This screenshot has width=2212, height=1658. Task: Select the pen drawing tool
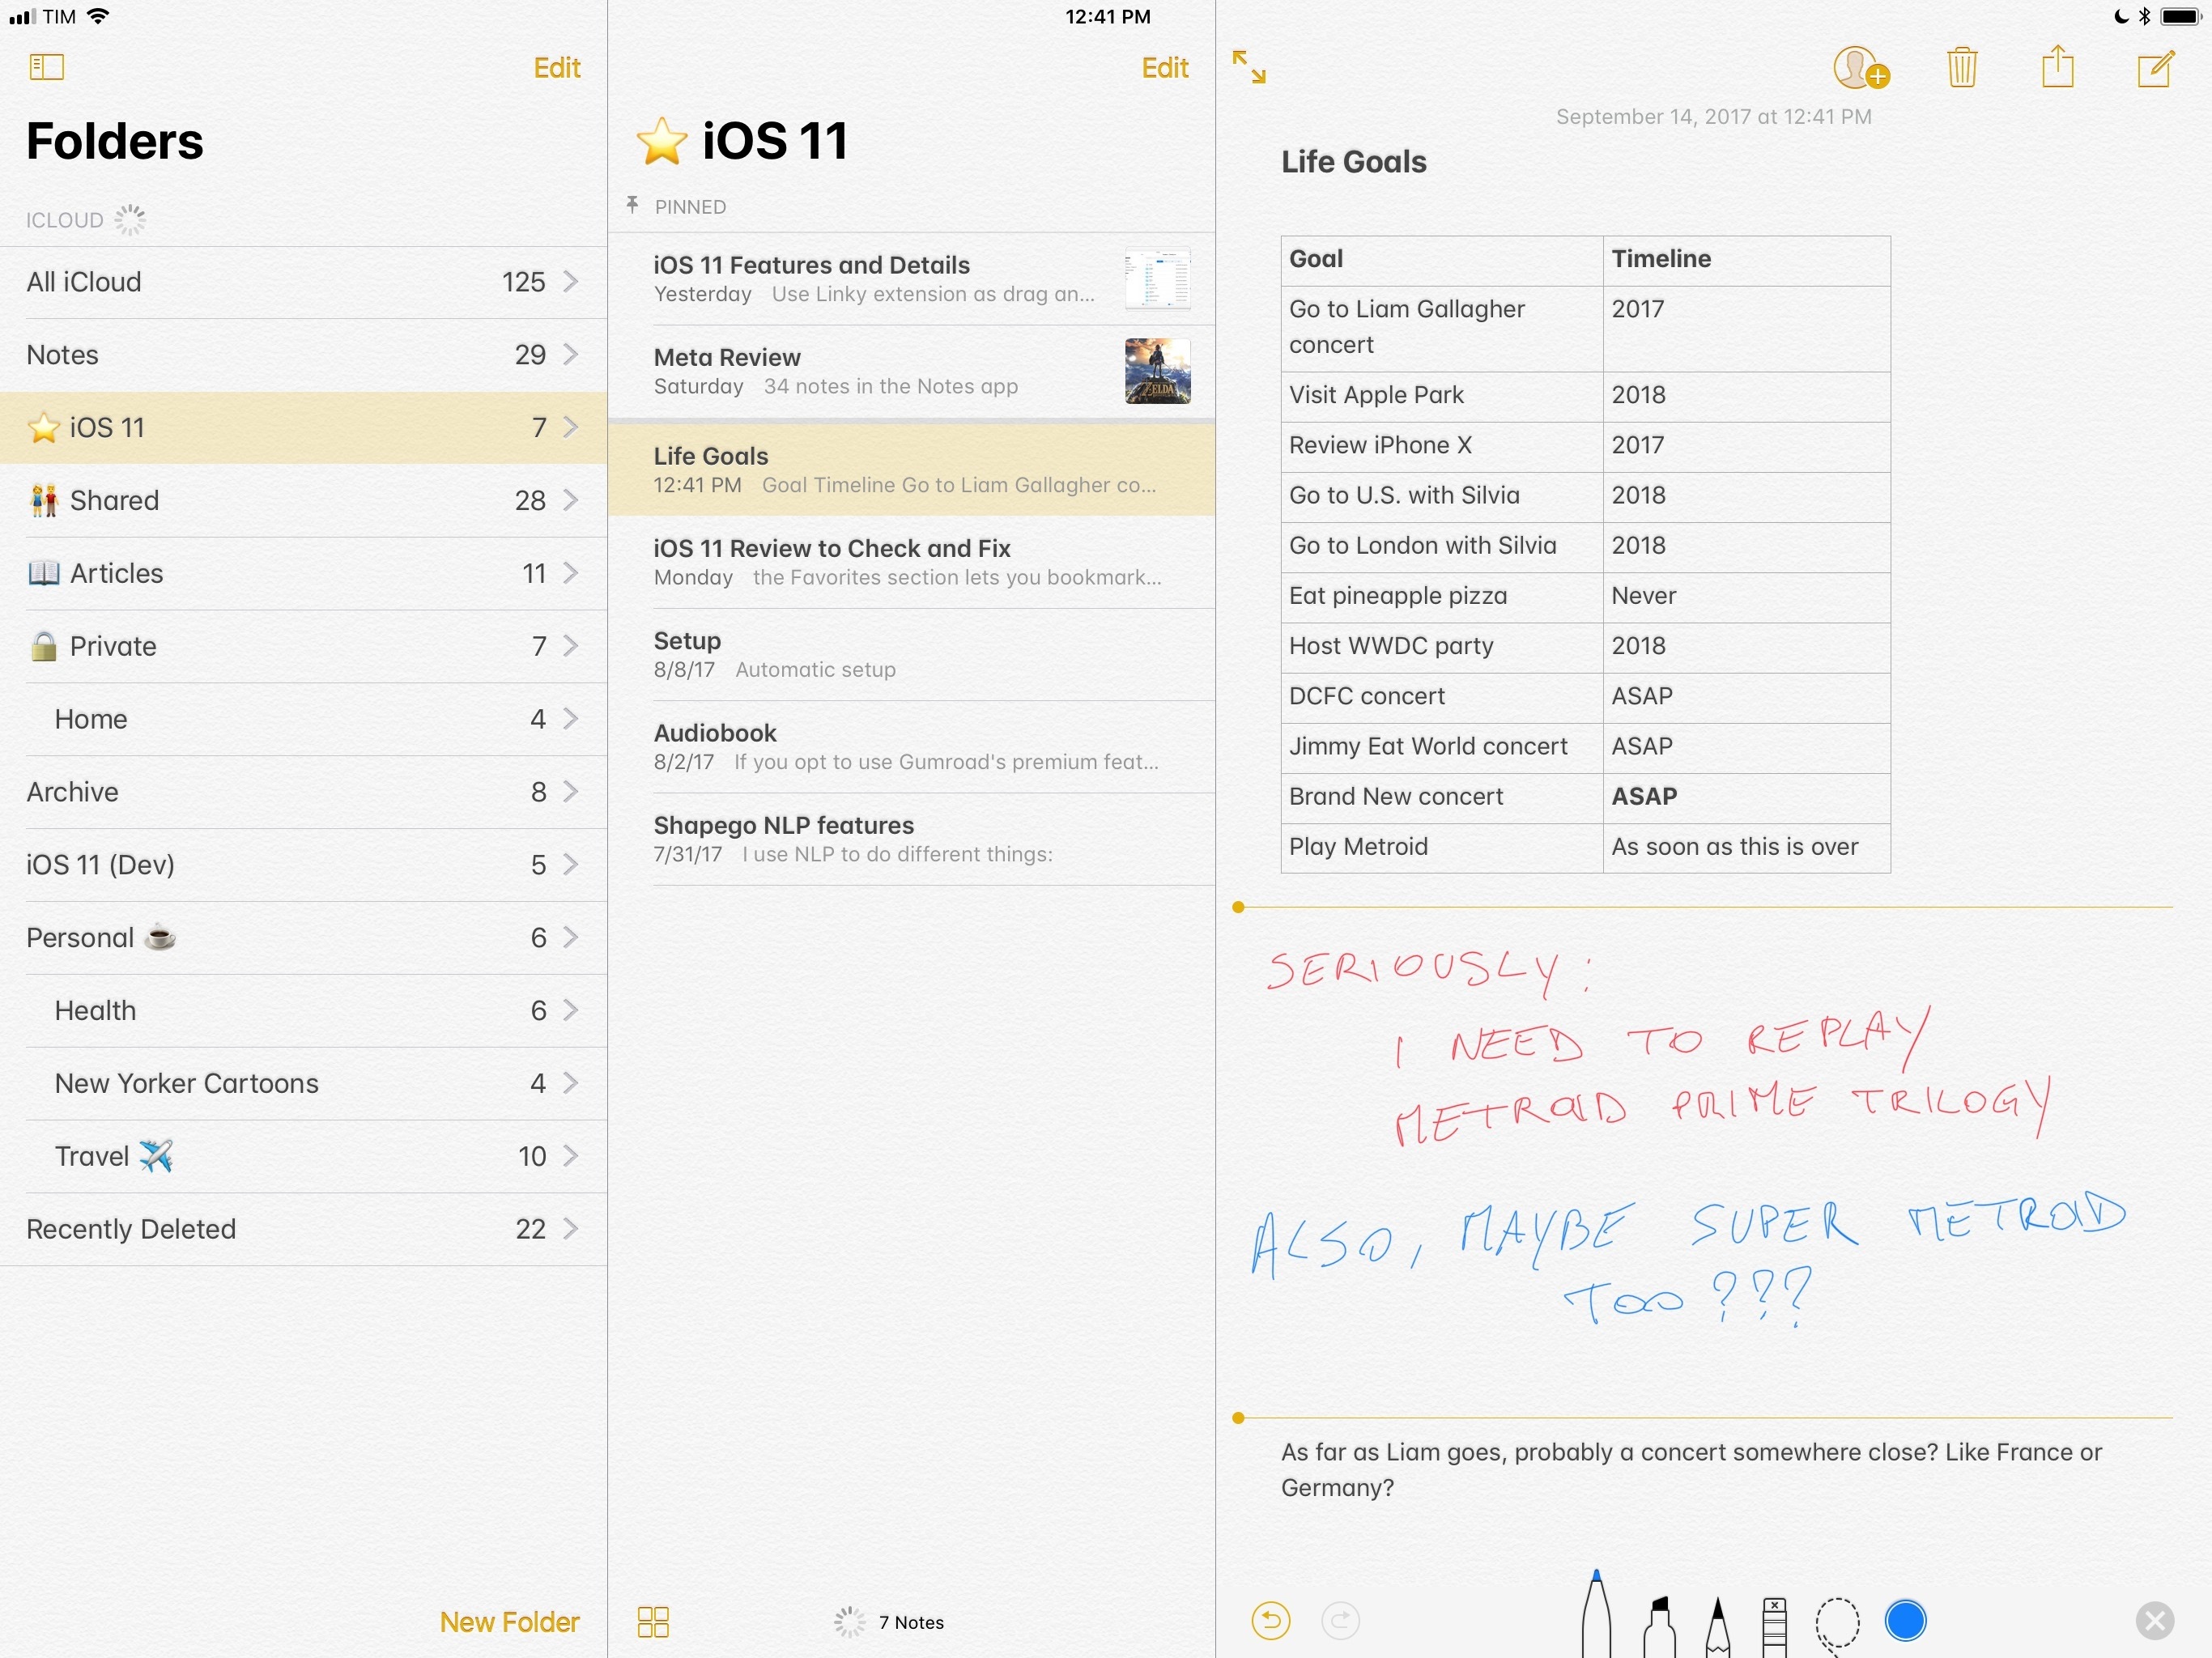click(1597, 1615)
